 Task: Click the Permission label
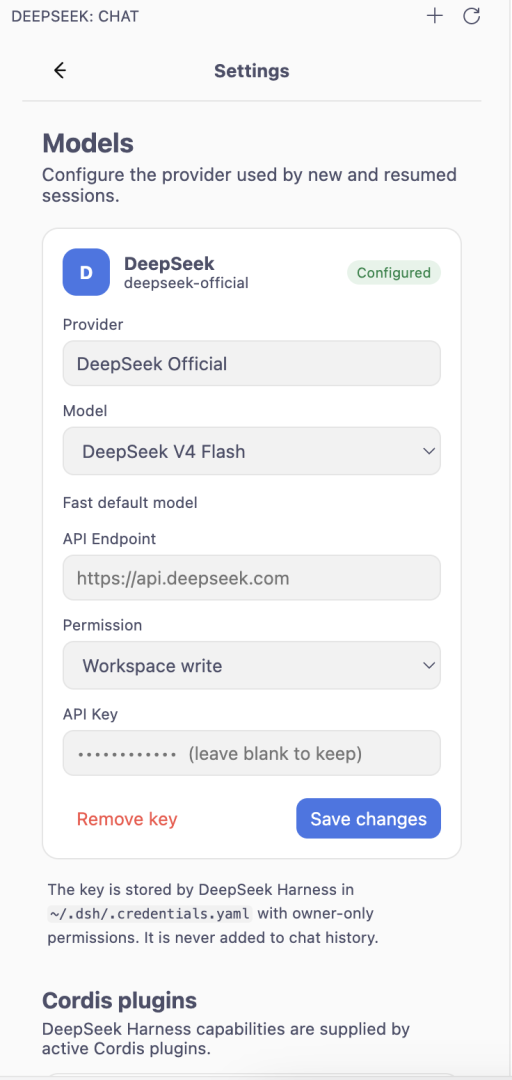click(x=103, y=625)
